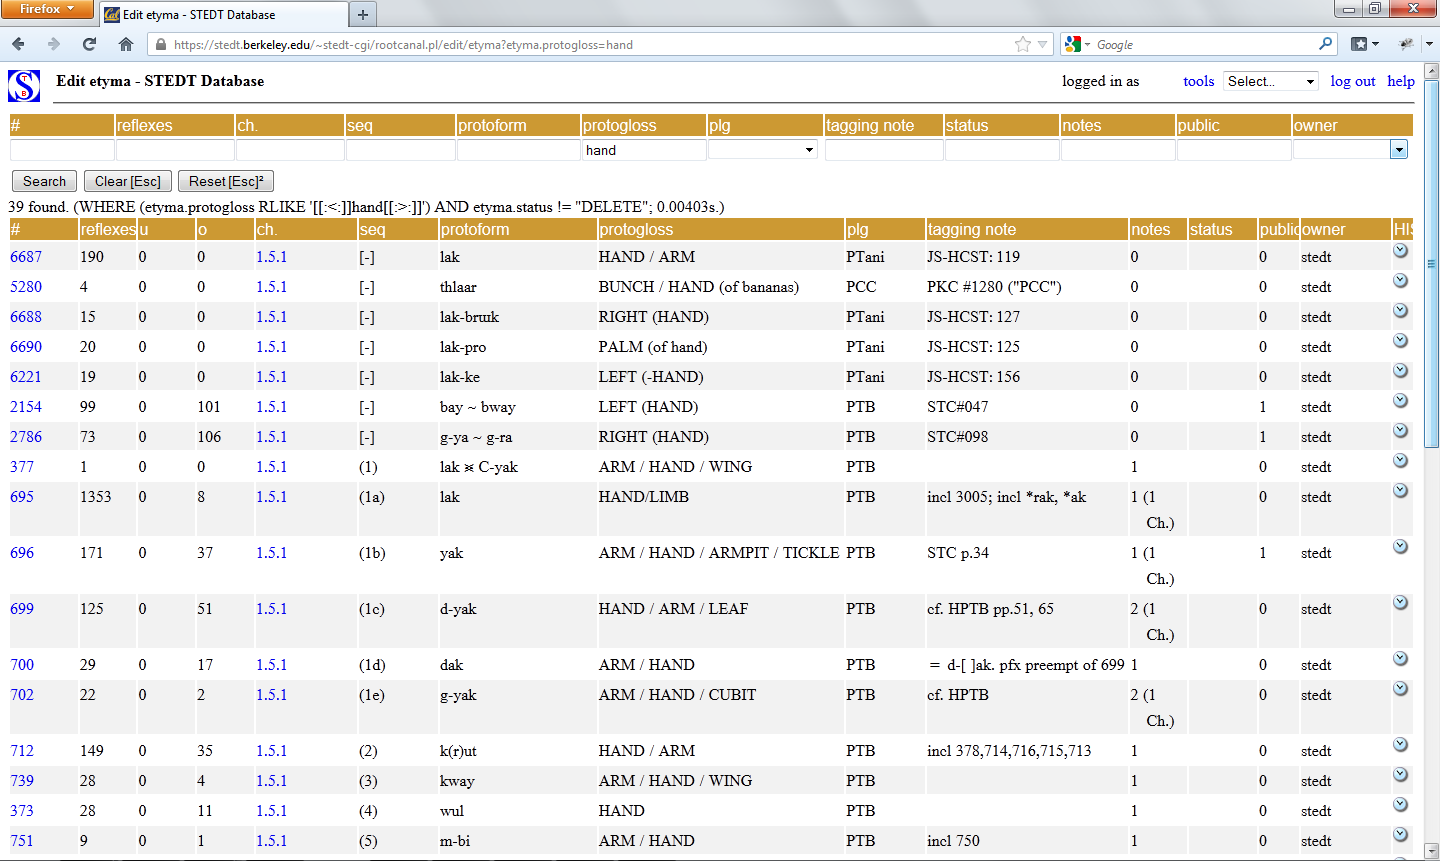Viewport: 1440px width, 861px height.
Task: Open new browser tab with plus icon
Action: (363, 14)
